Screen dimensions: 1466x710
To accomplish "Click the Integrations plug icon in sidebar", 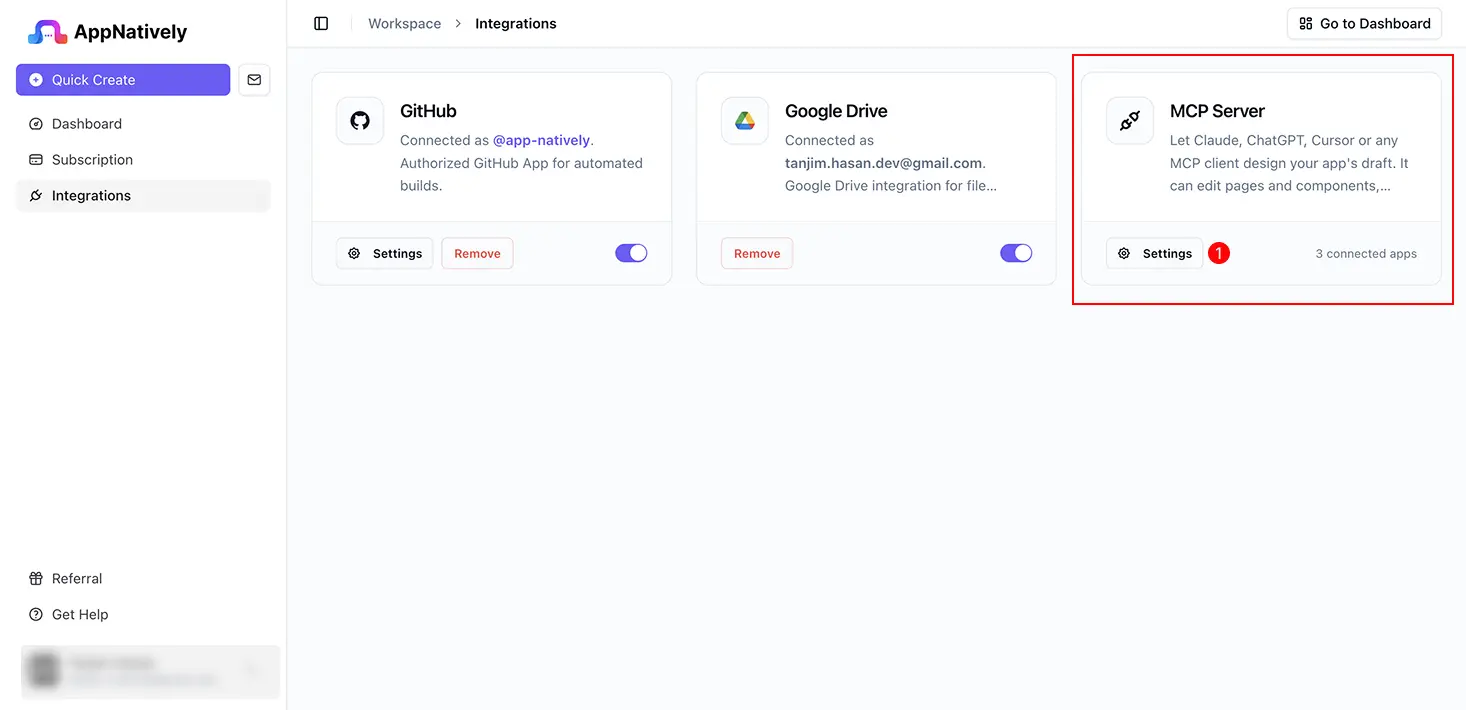I will coord(36,196).
